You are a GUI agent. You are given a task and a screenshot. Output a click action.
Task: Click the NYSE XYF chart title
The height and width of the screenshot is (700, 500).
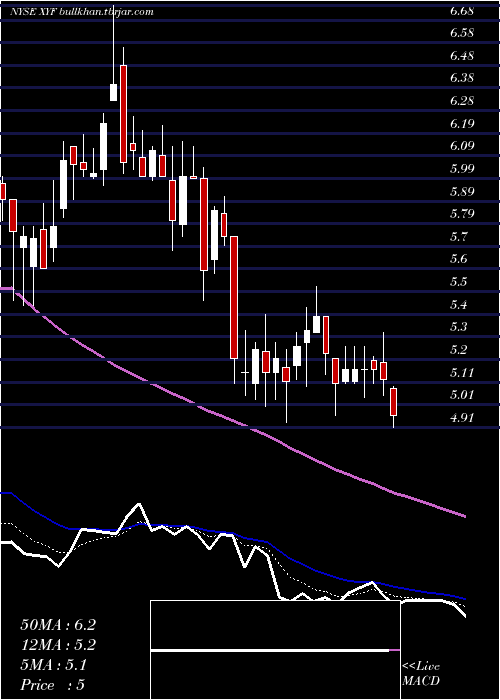point(83,12)
